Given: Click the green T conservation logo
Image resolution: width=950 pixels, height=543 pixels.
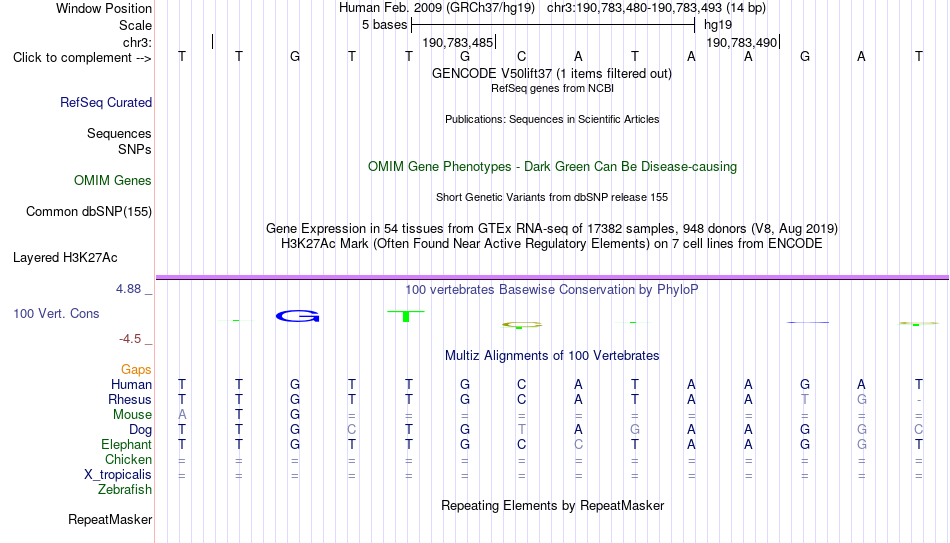Looking at the screenshot, I should click(x=406, y=316).
